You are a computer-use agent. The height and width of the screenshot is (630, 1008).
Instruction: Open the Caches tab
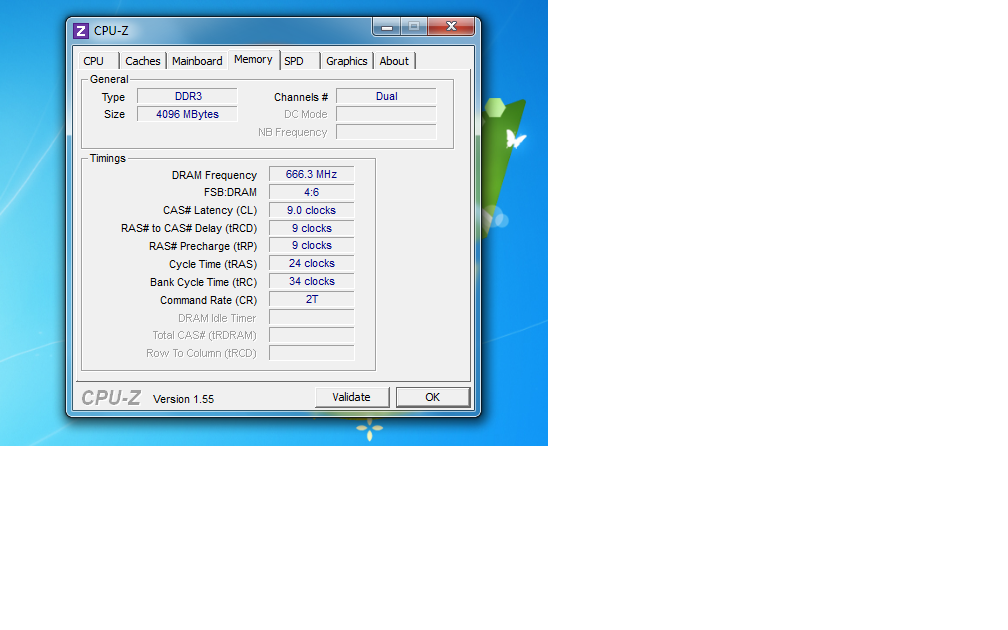tap(143, 61)
